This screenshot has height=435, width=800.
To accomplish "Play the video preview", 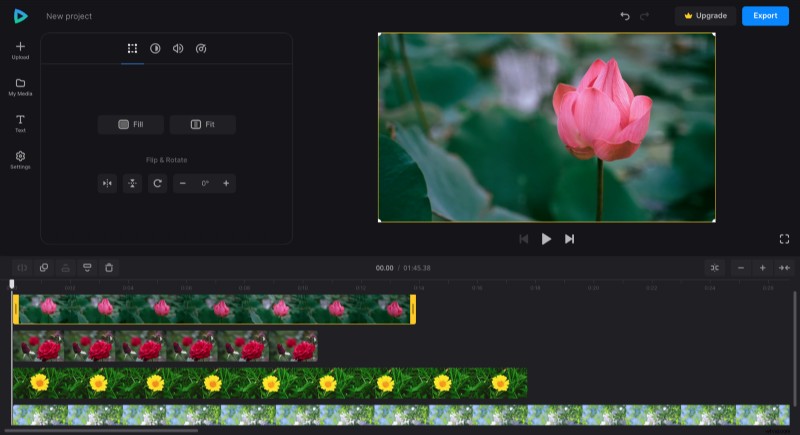I will point(546,239).
